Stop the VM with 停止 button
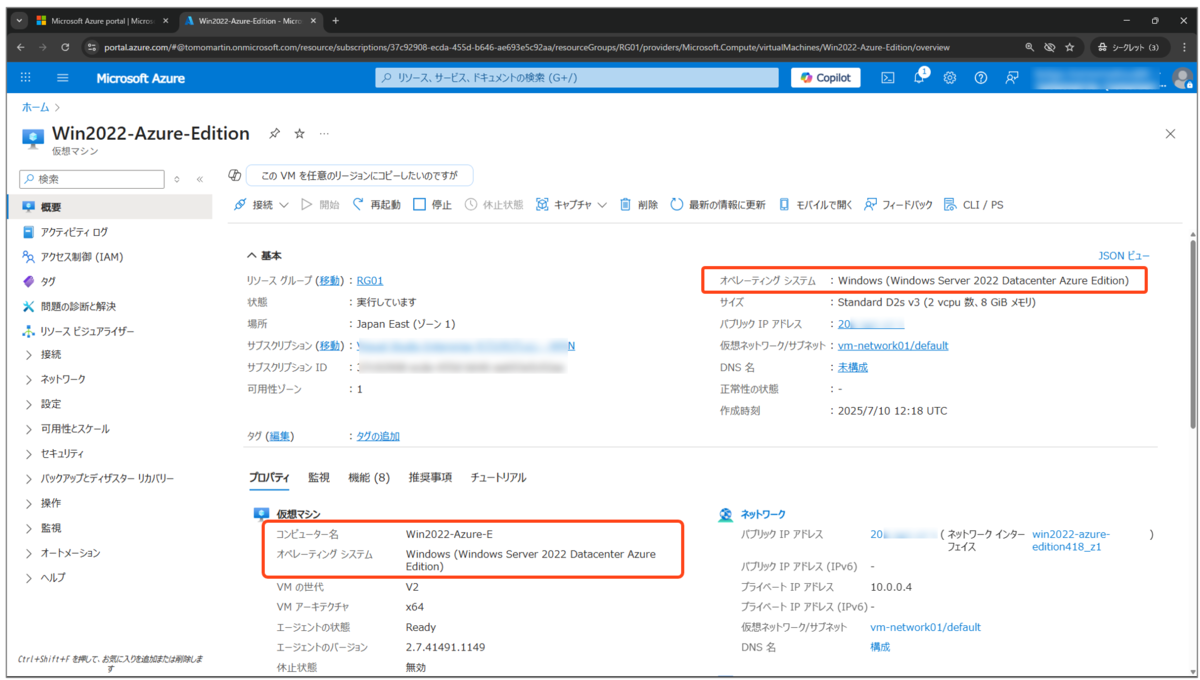 pos(432,204)
